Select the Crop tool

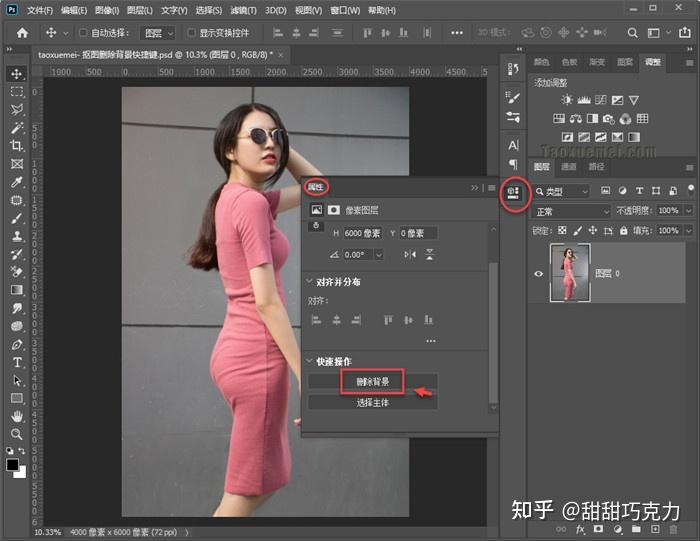[x=17, y=146]
